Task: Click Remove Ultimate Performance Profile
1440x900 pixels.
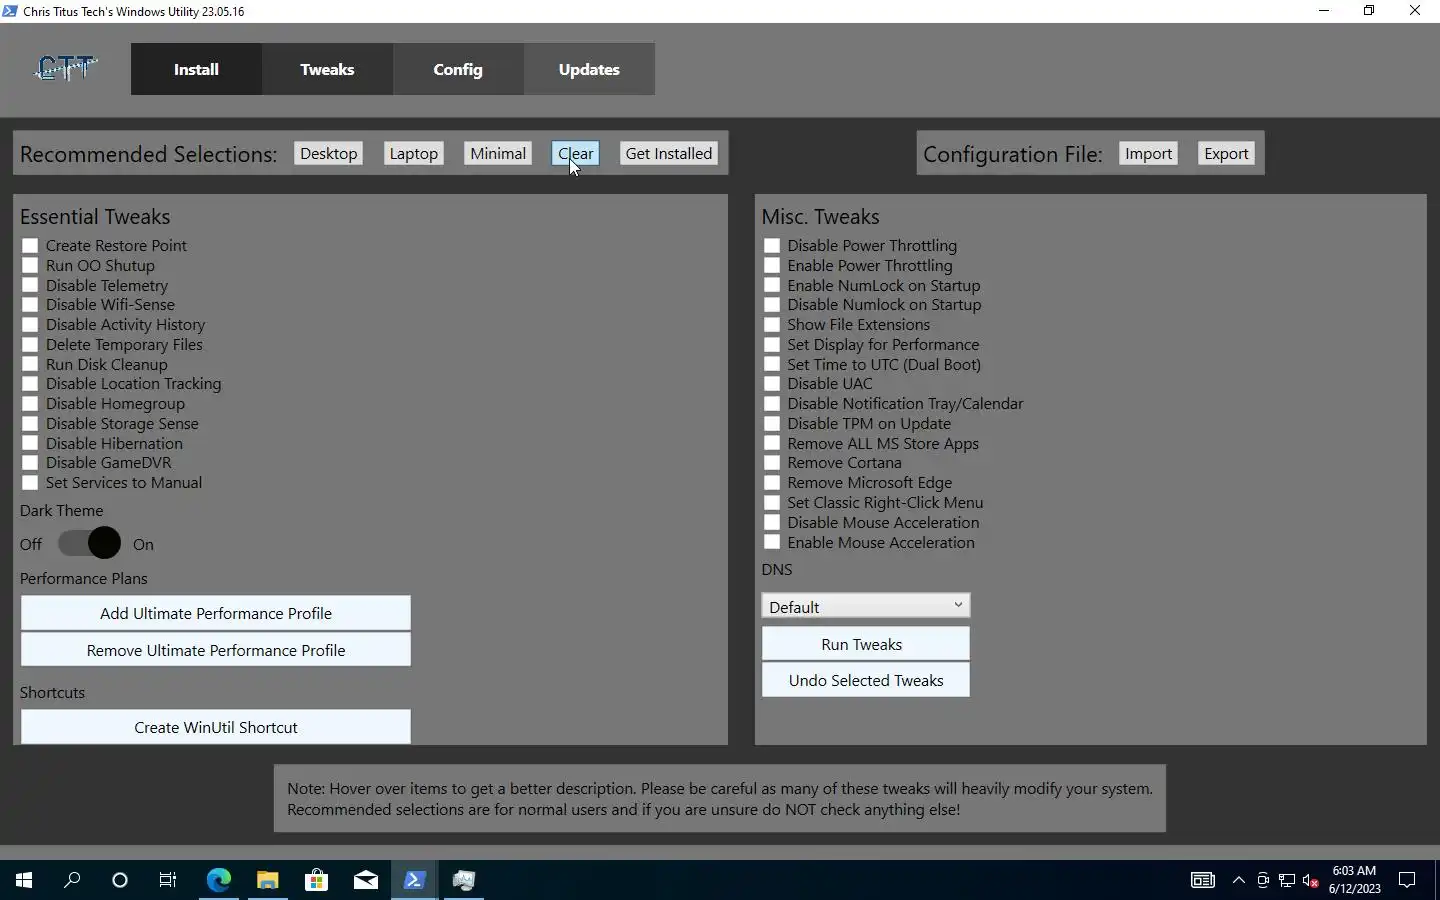Action: coord(216,650)
